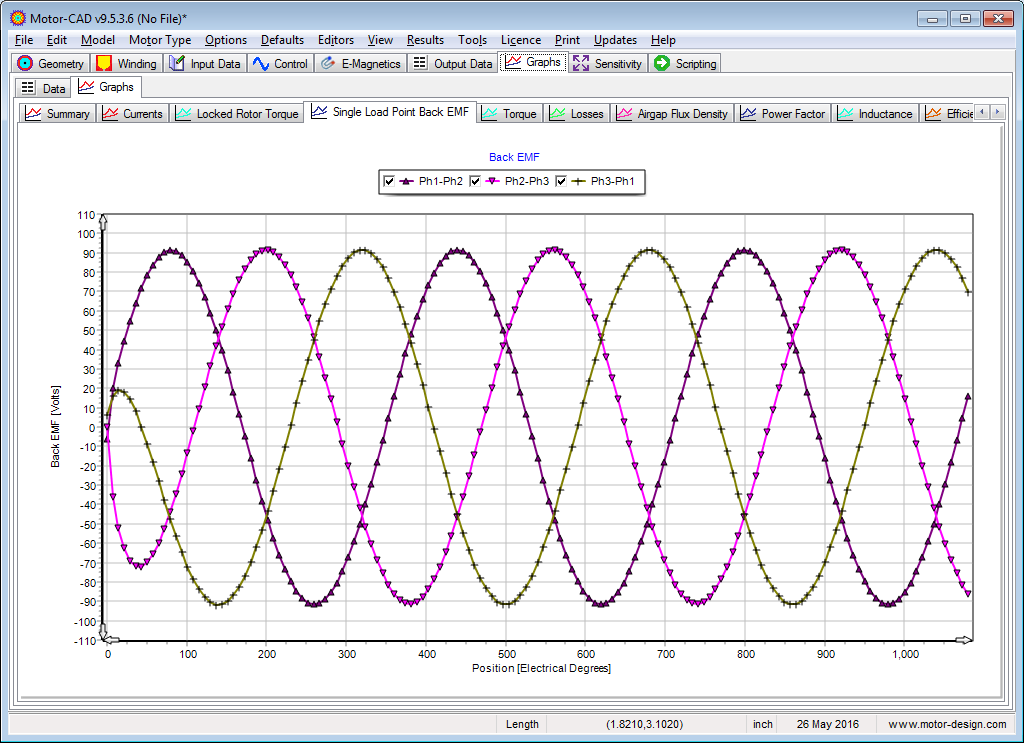The height and width of the screenshot is (743, 1024).
Task: Open the Summary graph tab
Action: tap(57, 114)
